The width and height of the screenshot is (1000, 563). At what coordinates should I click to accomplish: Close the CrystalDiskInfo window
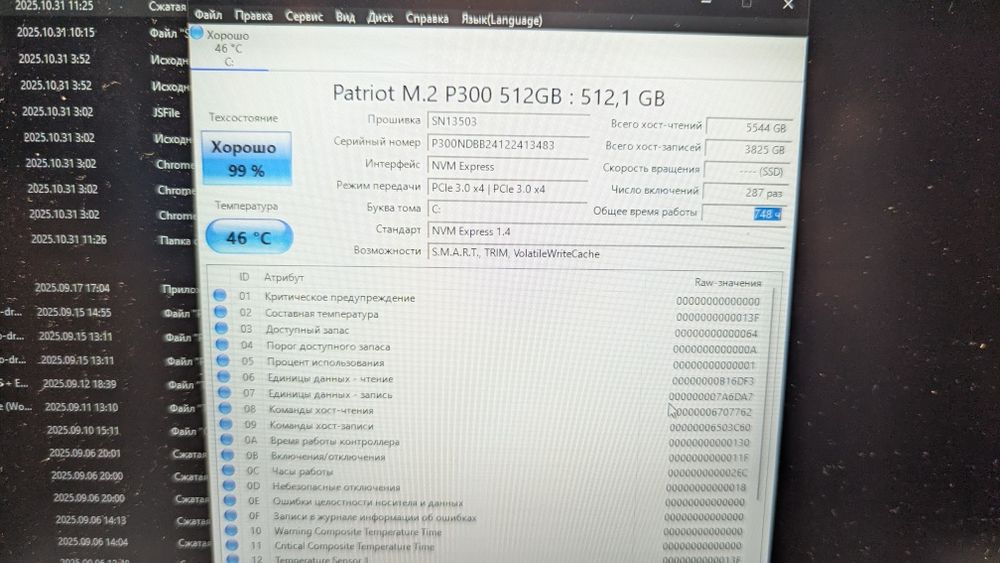point(788,4)
